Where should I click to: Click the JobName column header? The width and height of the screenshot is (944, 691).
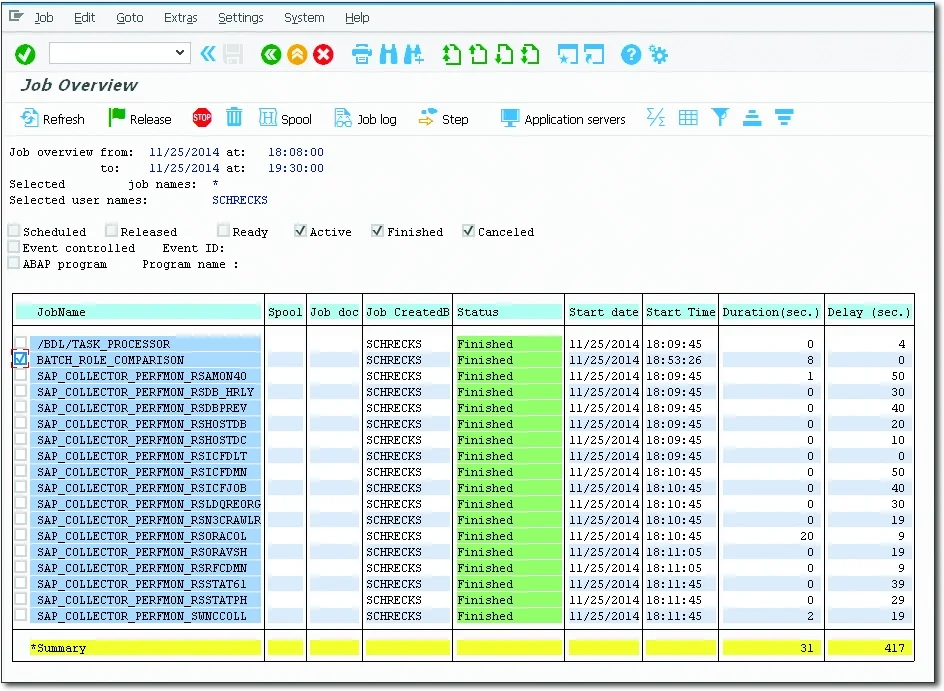138,312
